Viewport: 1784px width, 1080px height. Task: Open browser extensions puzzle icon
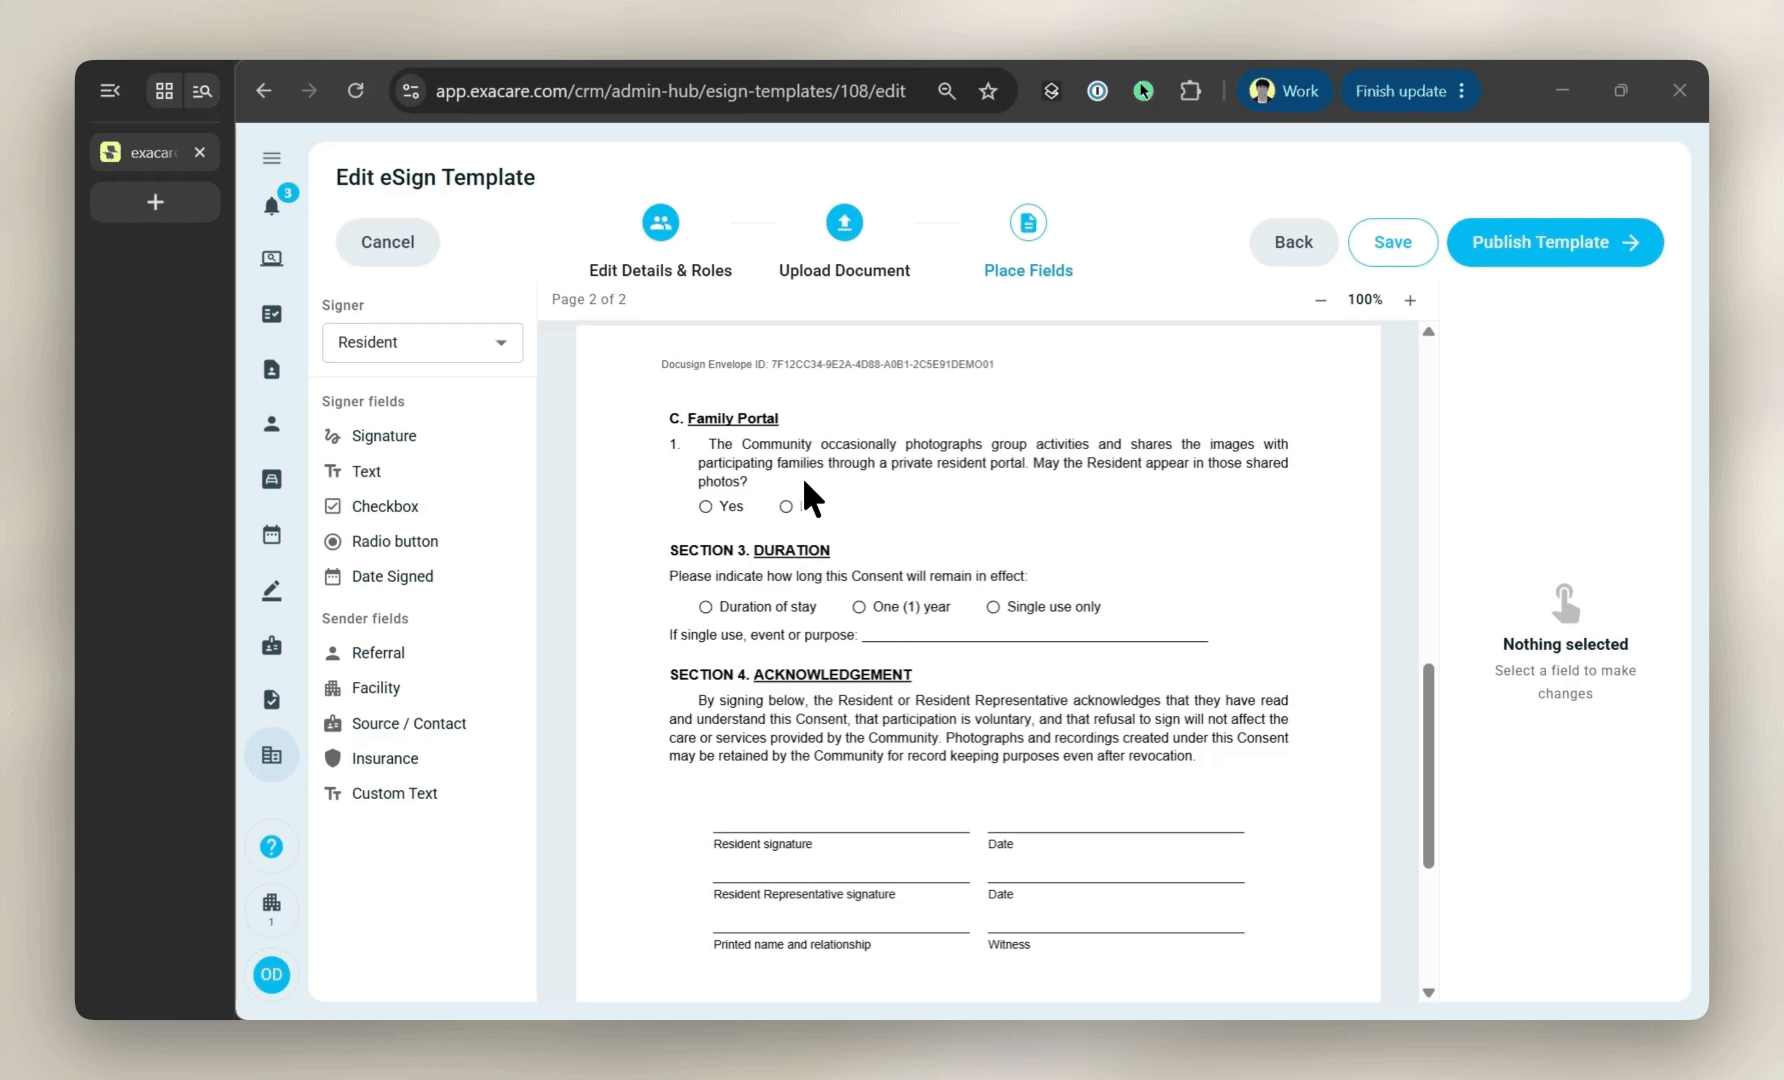click(1190, 91)
